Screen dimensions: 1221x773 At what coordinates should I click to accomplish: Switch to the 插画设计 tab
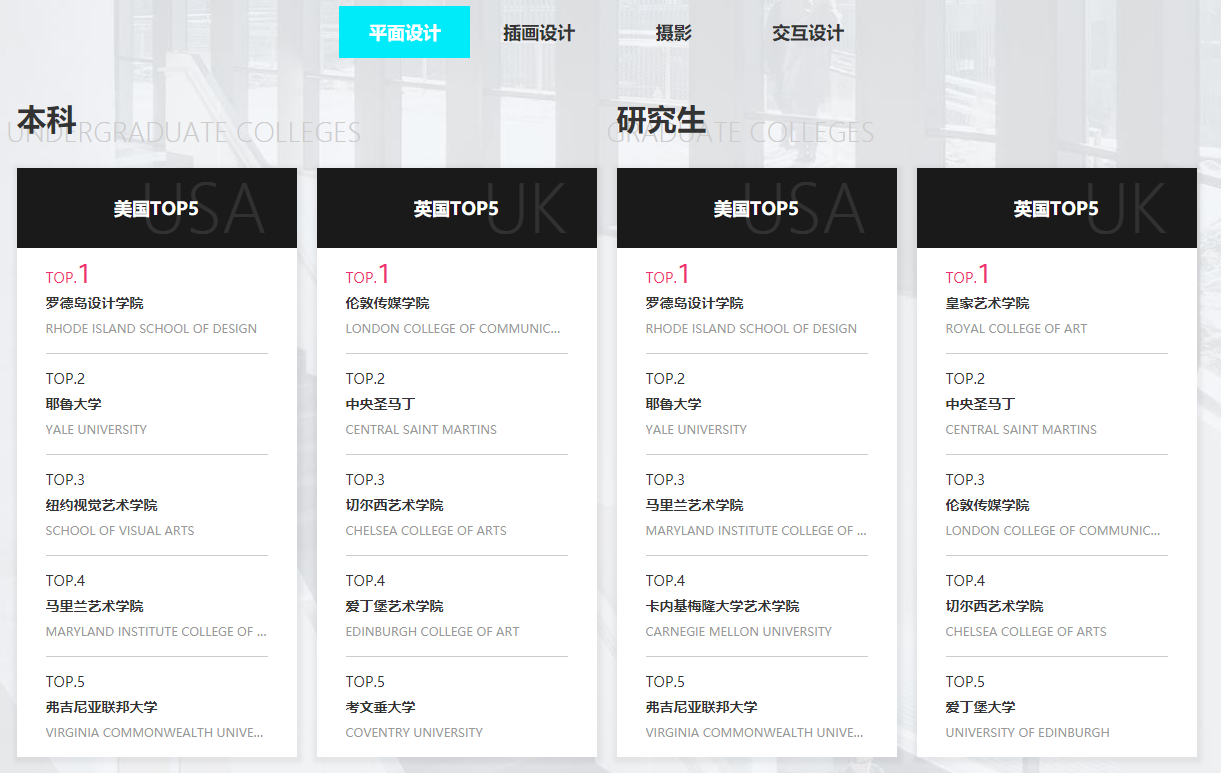click(x=539, y=33)
